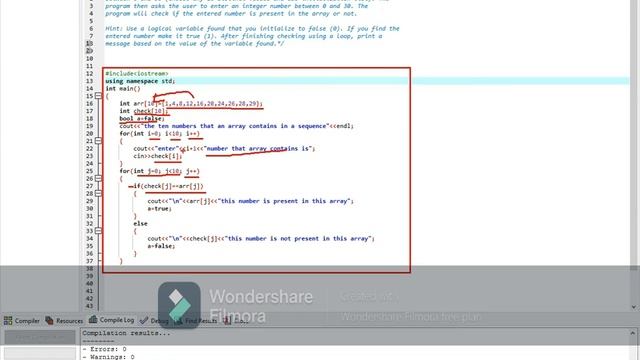Image resolution: width=640 pixels, height=360 pixels.
Task: Collapse the code fold at line 15
Action: pos(98,96)
